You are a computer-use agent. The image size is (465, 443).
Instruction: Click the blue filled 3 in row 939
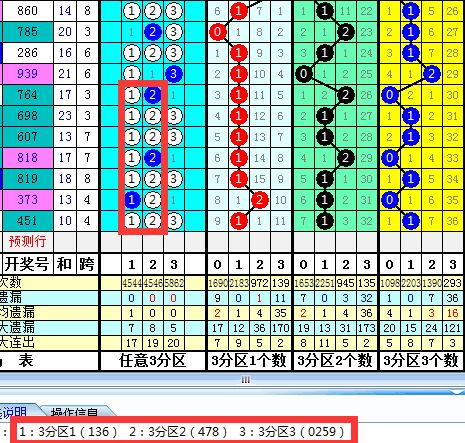tap(173, 74)
